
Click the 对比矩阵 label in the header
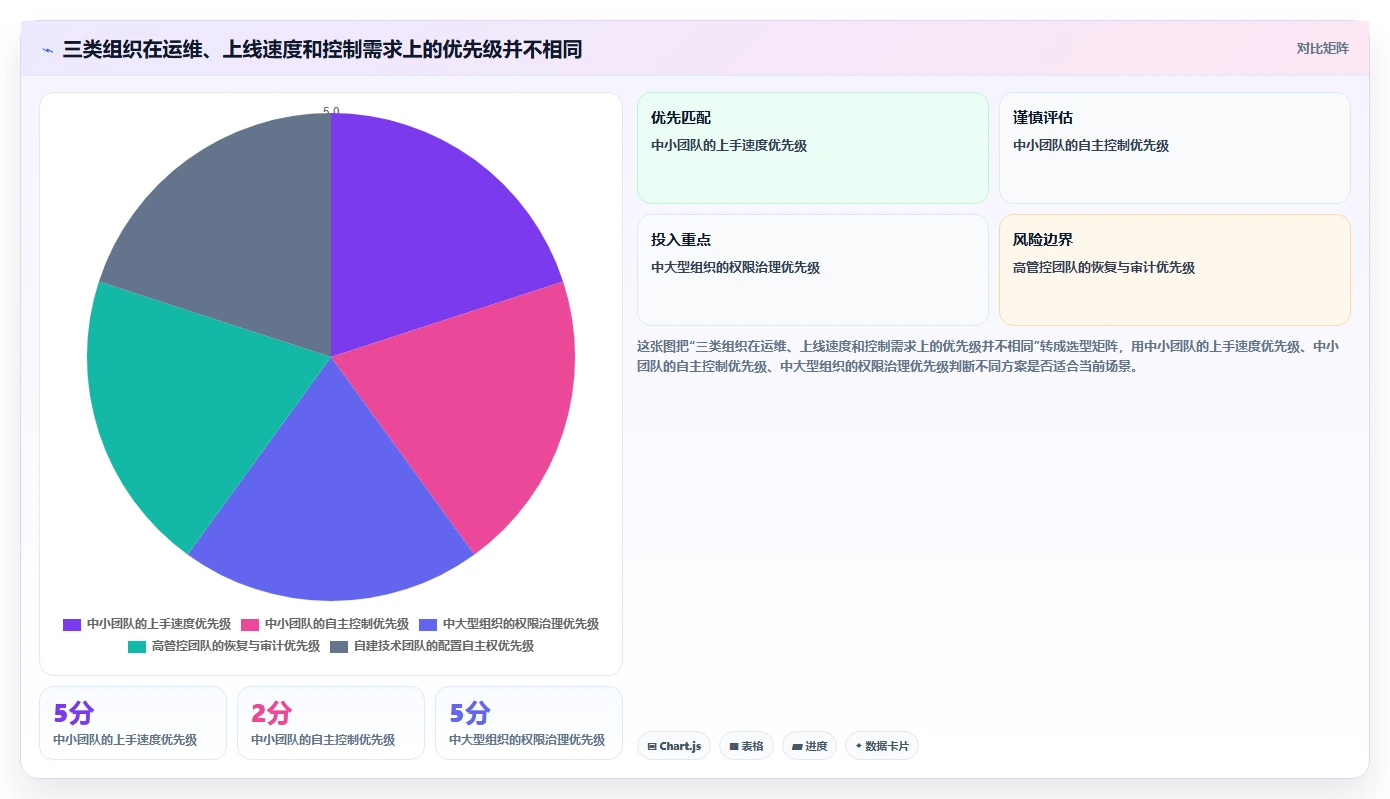pos(1322,48)
